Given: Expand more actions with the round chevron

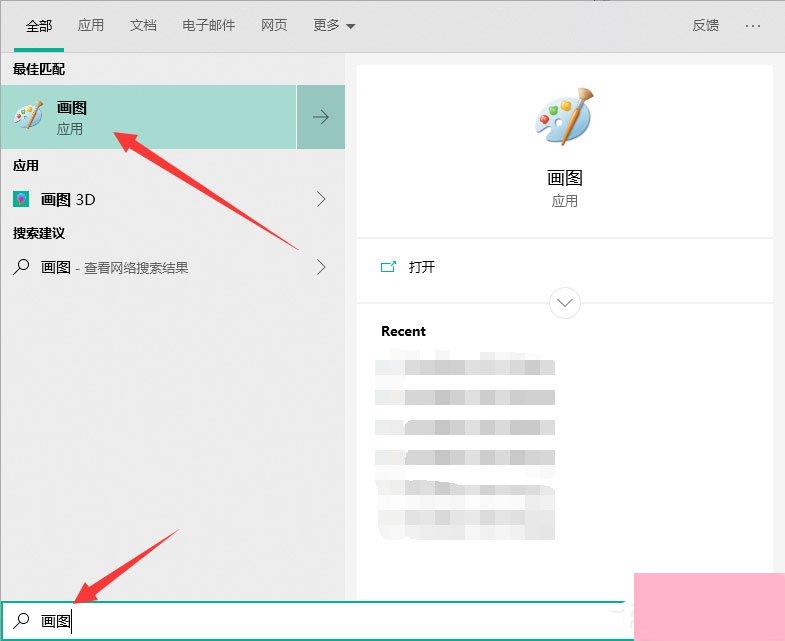Looking at the screenshot, I should [x=565, y=302].
